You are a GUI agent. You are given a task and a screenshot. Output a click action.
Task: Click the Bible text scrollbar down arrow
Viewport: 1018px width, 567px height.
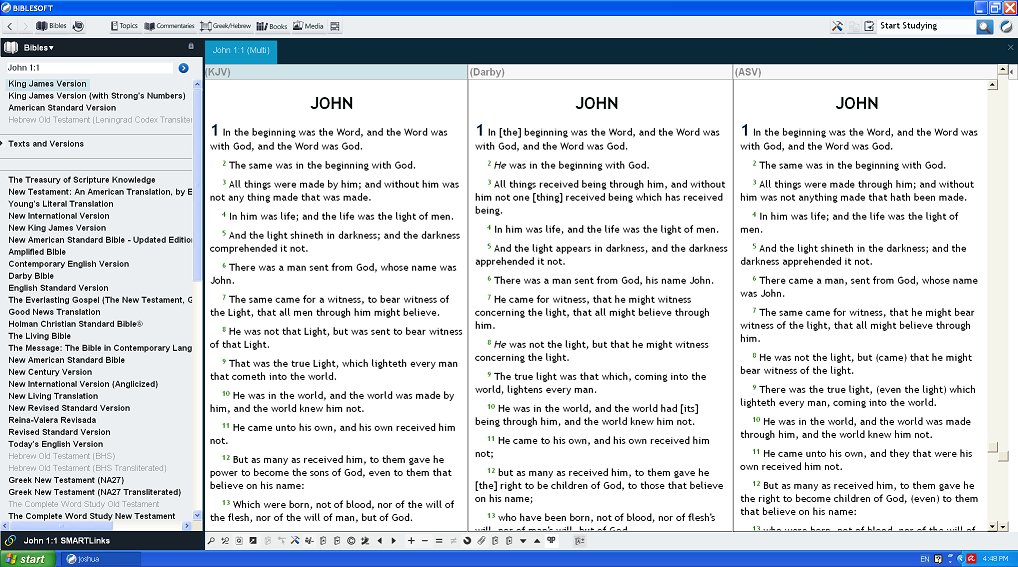[992, 526]
